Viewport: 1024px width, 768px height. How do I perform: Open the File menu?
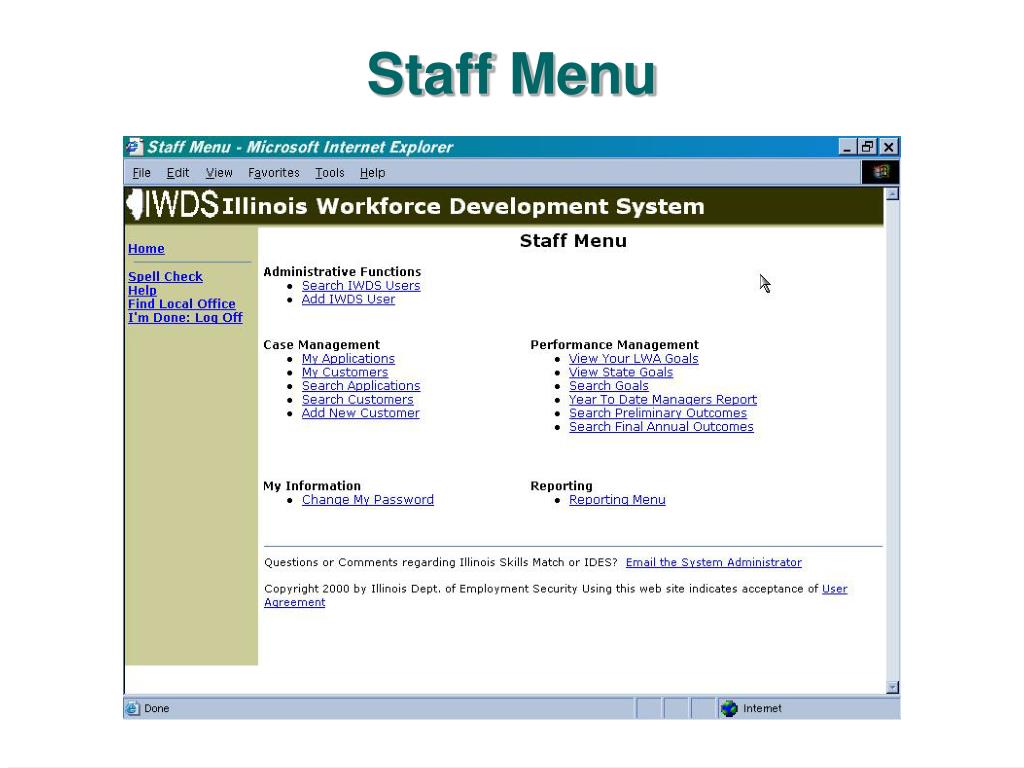pos(141,173)
